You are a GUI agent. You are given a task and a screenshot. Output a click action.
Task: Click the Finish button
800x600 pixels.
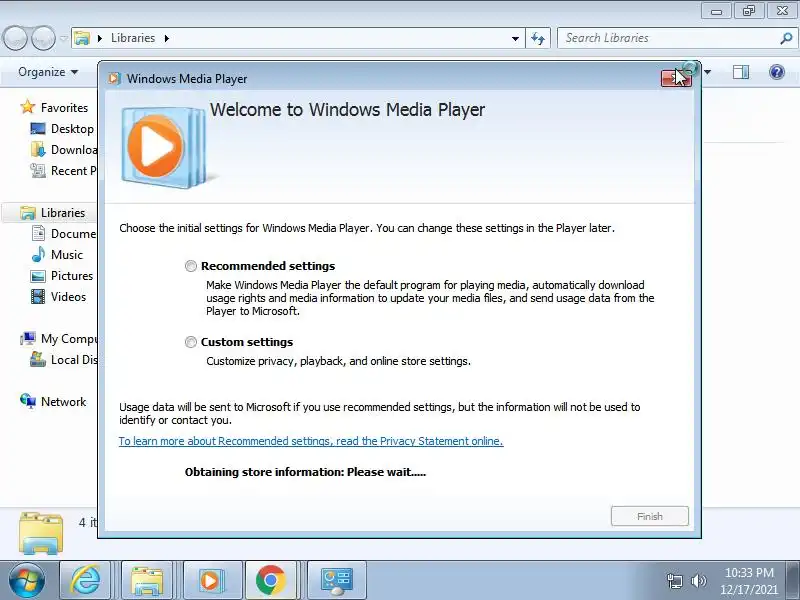tap(649, 516)
